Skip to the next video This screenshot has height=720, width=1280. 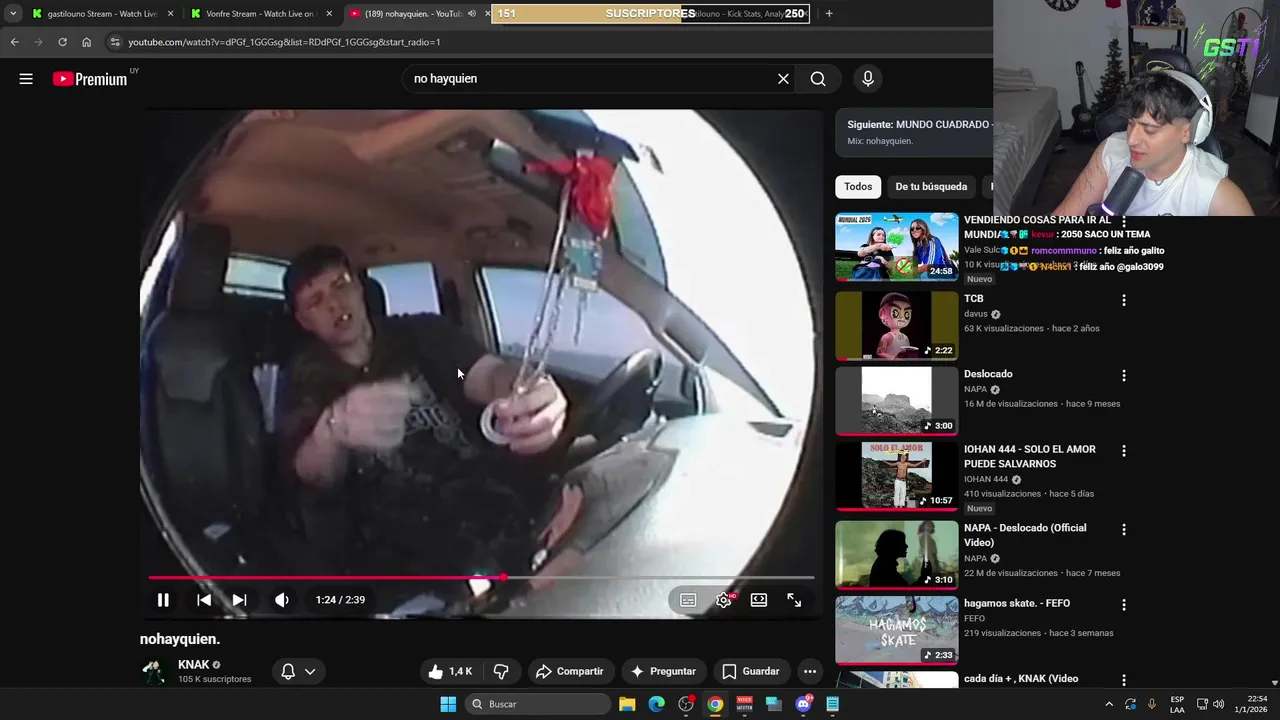click(239, 600)
